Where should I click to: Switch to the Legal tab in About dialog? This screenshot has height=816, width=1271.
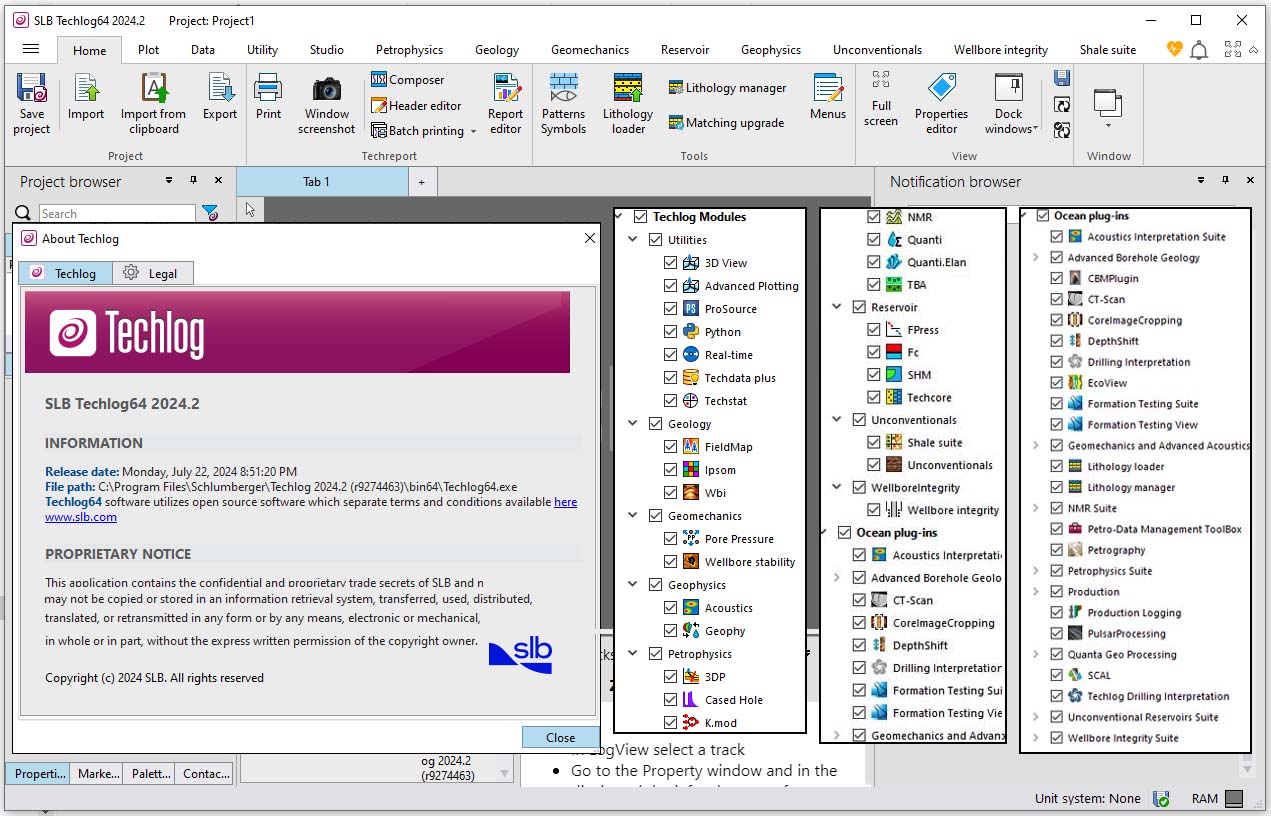151,273
